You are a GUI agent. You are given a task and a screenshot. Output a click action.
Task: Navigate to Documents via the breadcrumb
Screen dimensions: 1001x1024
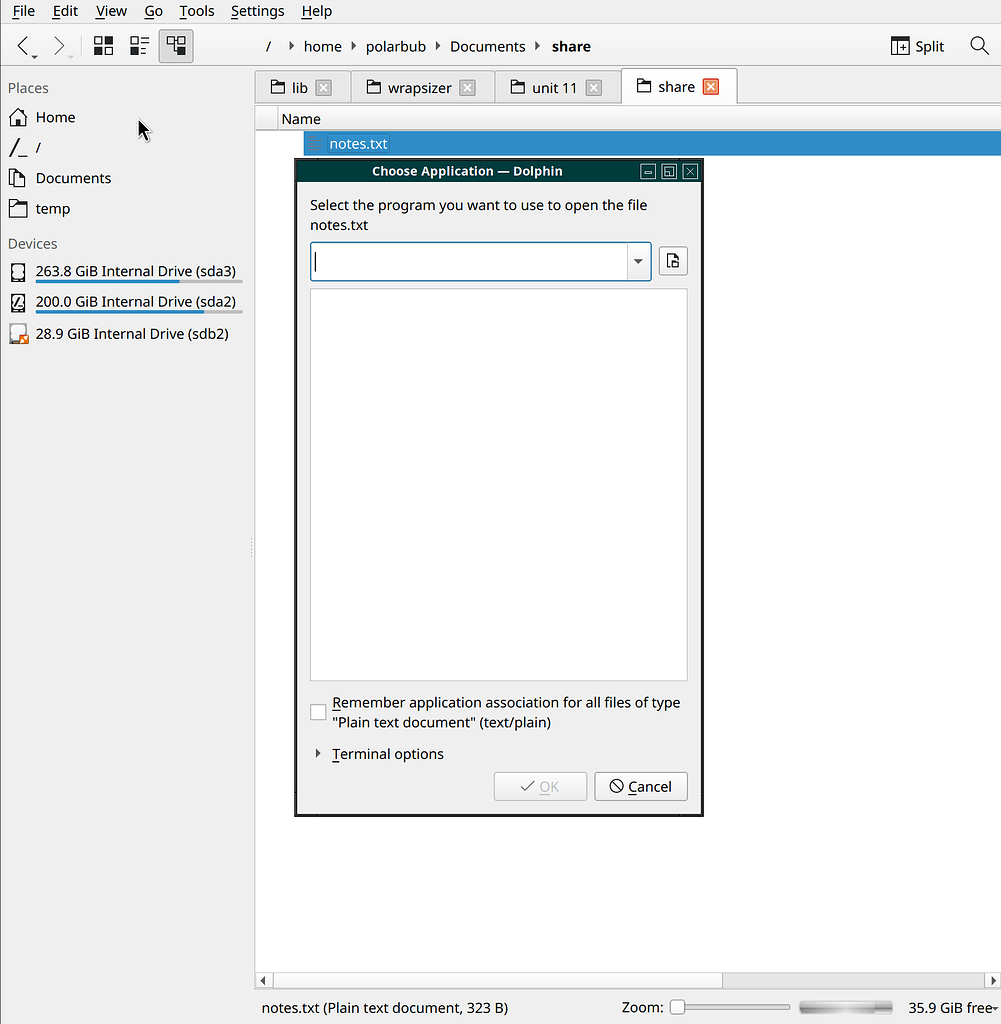[487, 46]
